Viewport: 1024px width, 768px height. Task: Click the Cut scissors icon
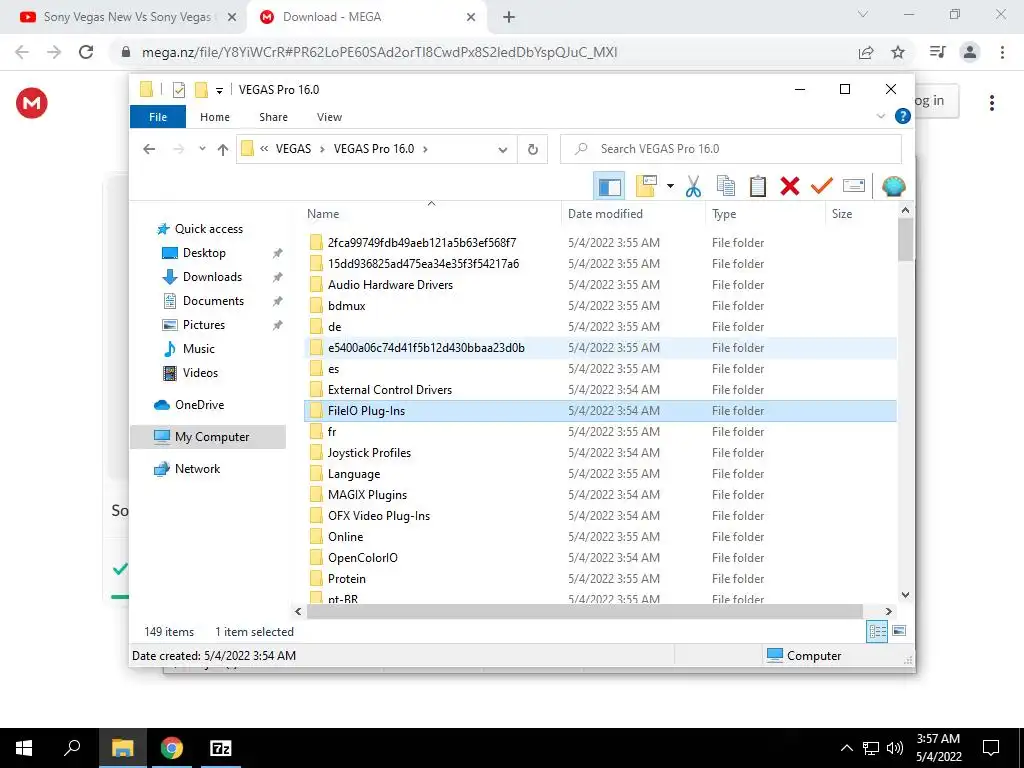click(x=693, y=186)
